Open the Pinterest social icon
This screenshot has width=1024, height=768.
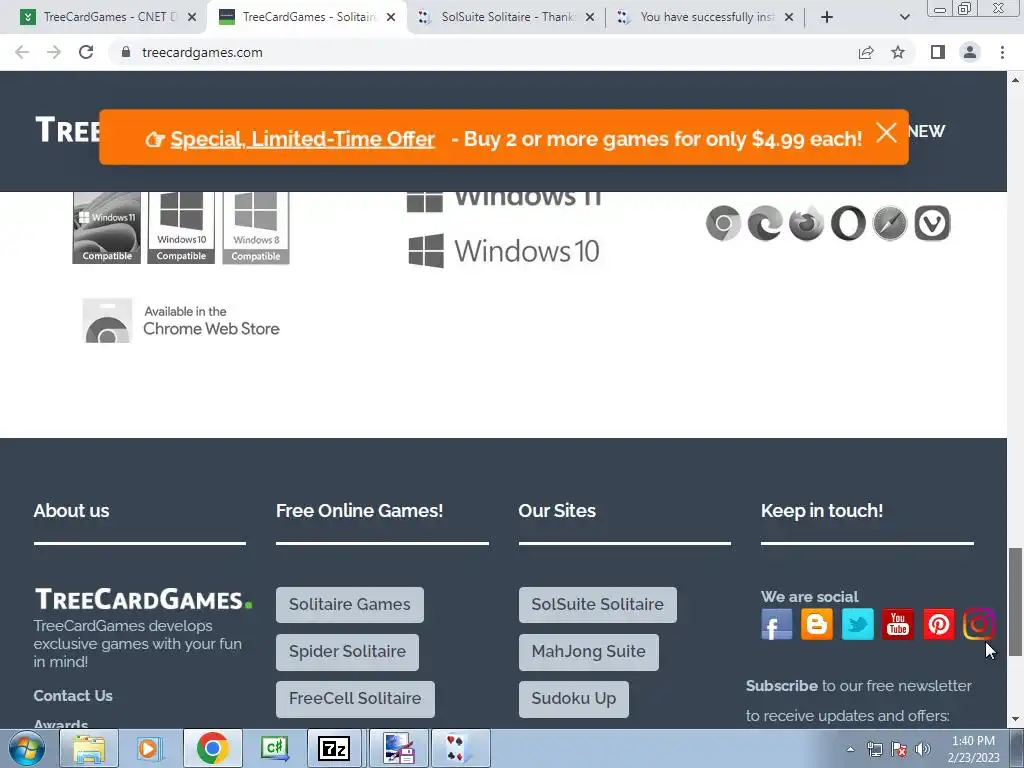[x=938, y=624]
